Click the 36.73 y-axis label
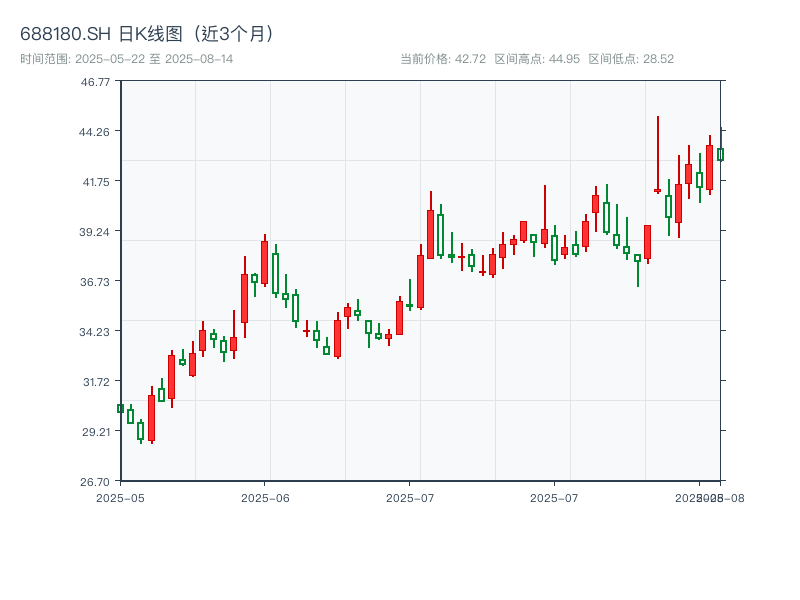The height and width of the screenshot is (600, 800). point(96,281)
